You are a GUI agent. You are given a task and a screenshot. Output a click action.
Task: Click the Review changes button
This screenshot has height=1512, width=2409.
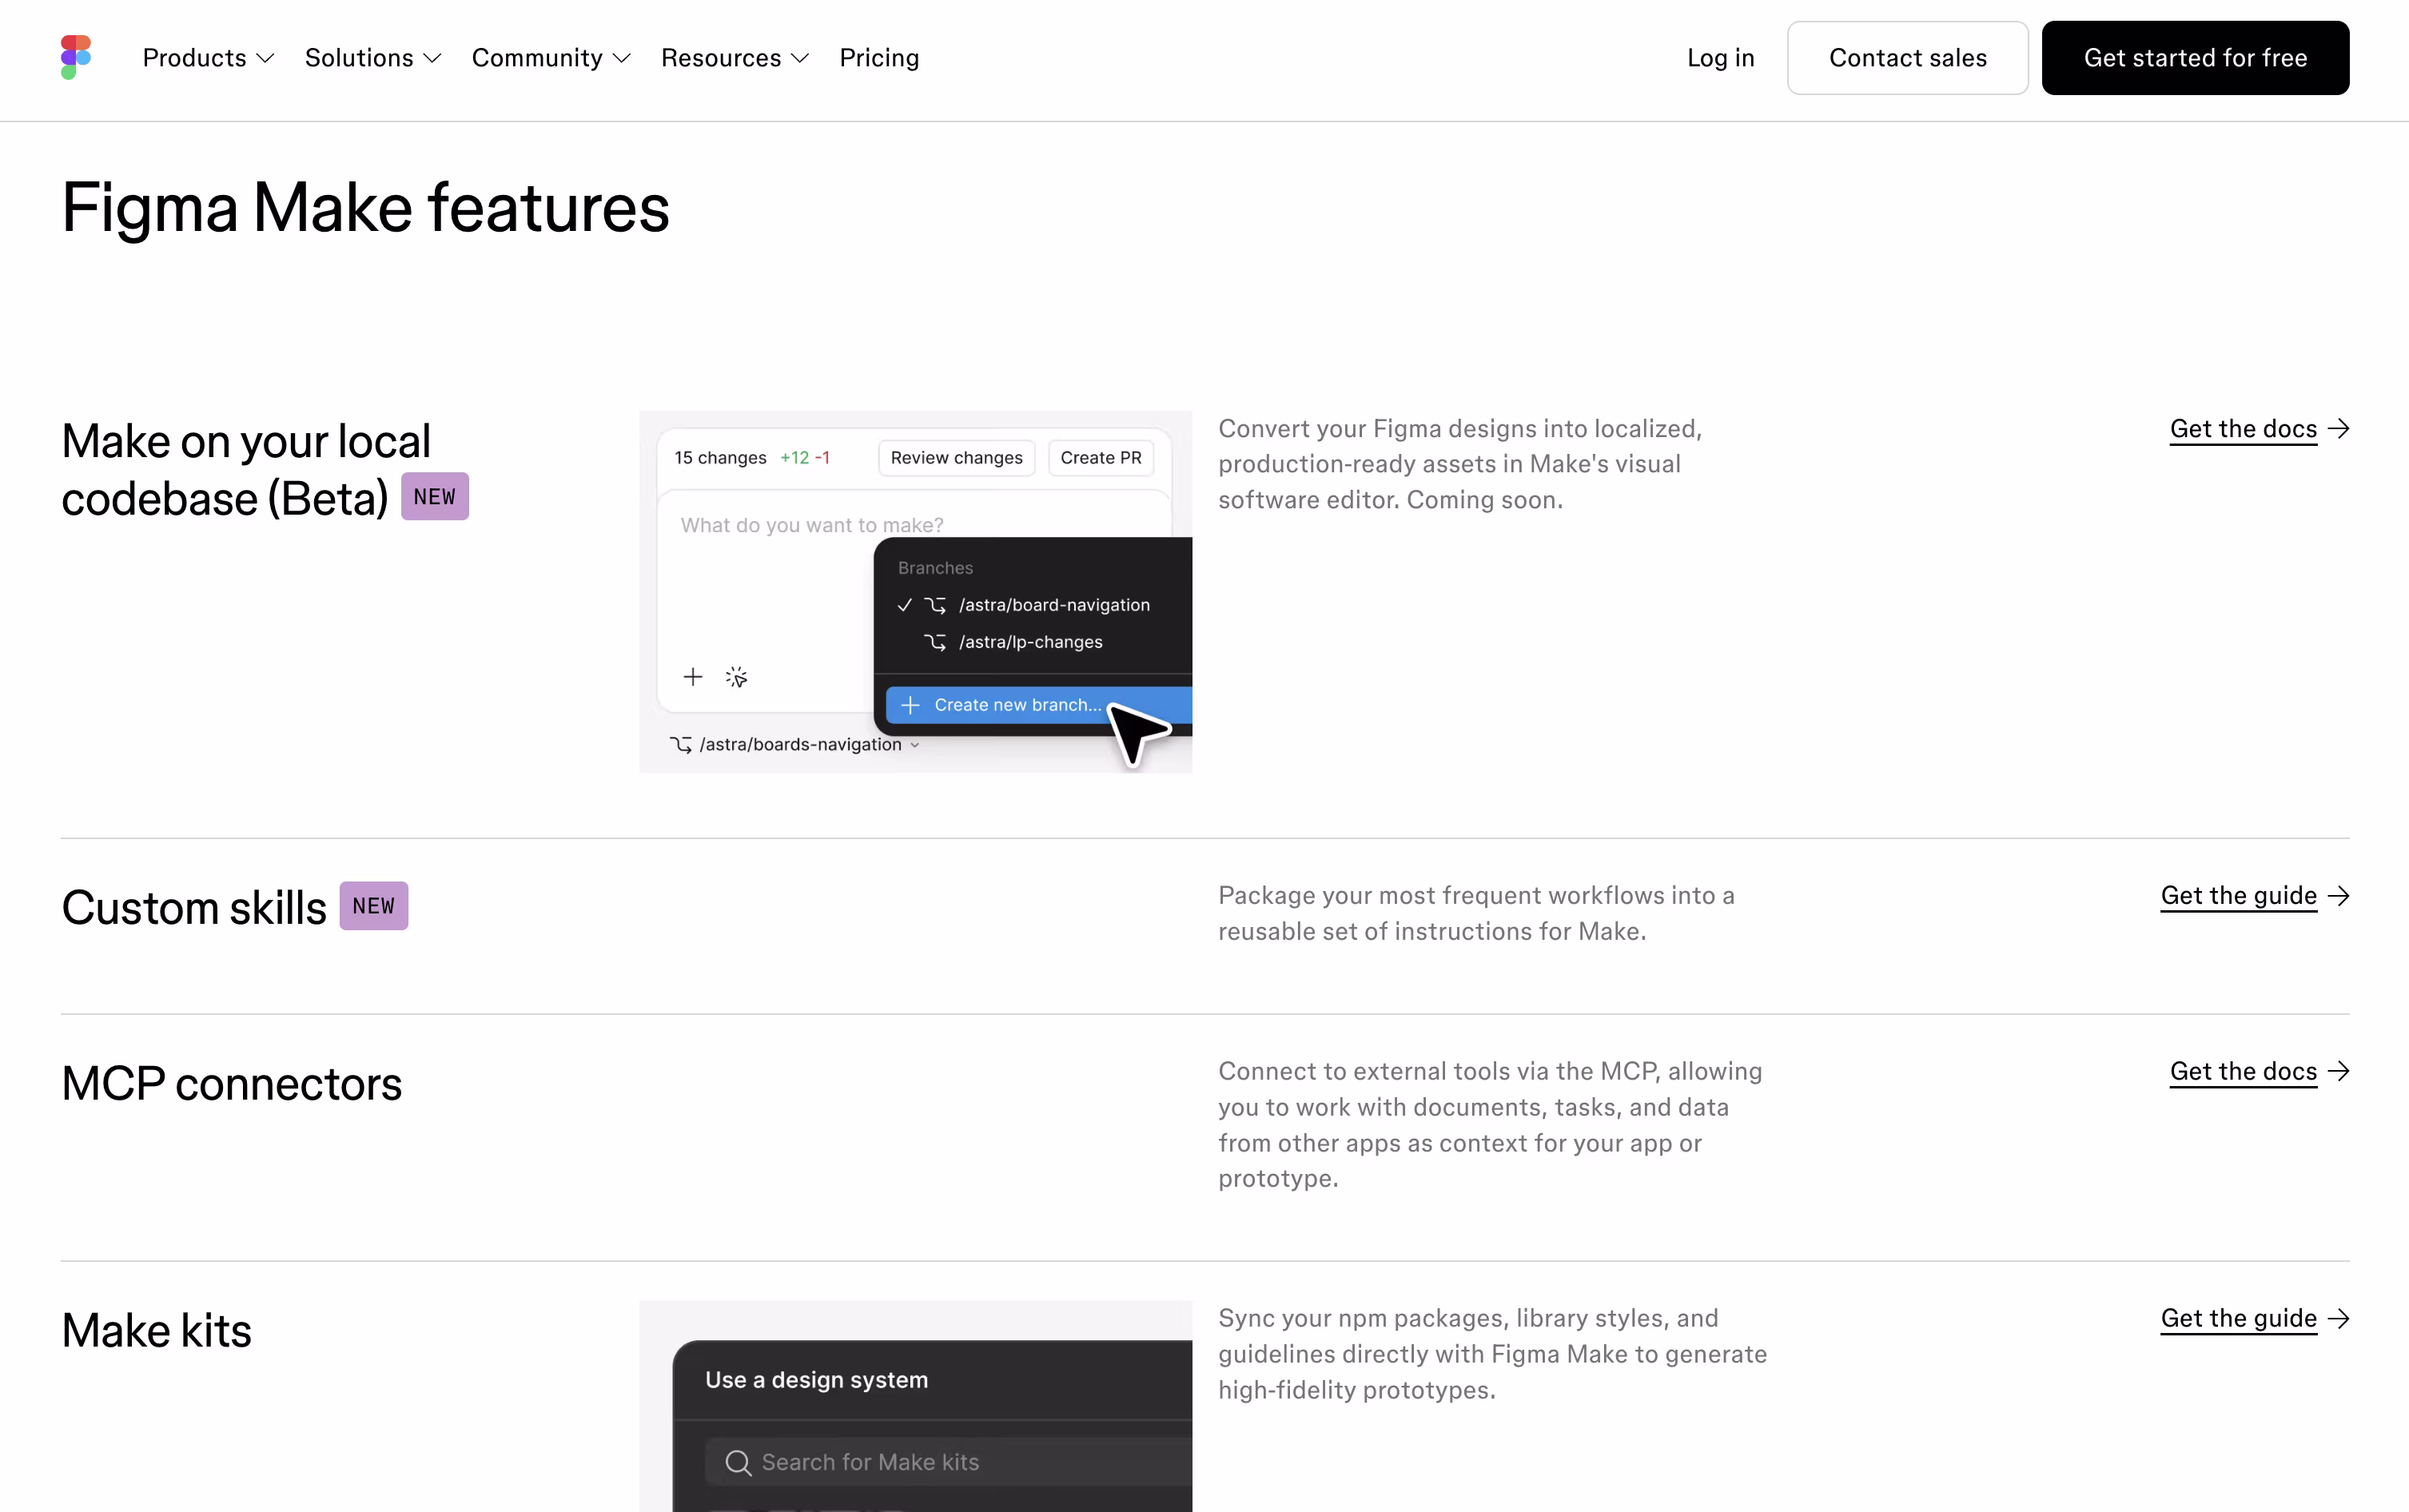pos(956,458)
